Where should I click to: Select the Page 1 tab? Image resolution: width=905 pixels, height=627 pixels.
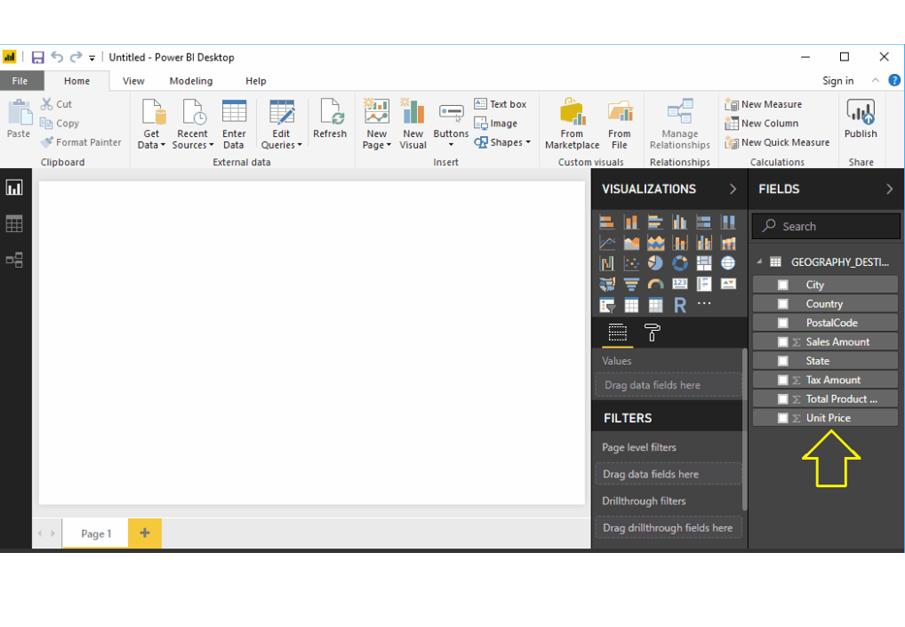[96, 533]
